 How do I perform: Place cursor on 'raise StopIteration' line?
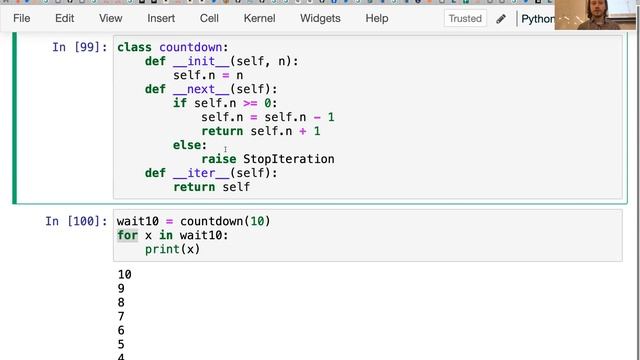pos(268,159)
